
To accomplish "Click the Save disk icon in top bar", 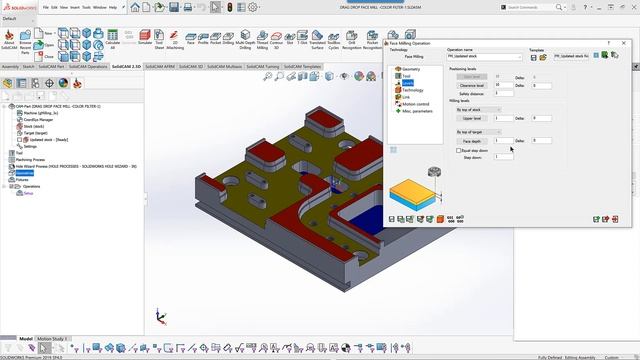I will [174, 7].
